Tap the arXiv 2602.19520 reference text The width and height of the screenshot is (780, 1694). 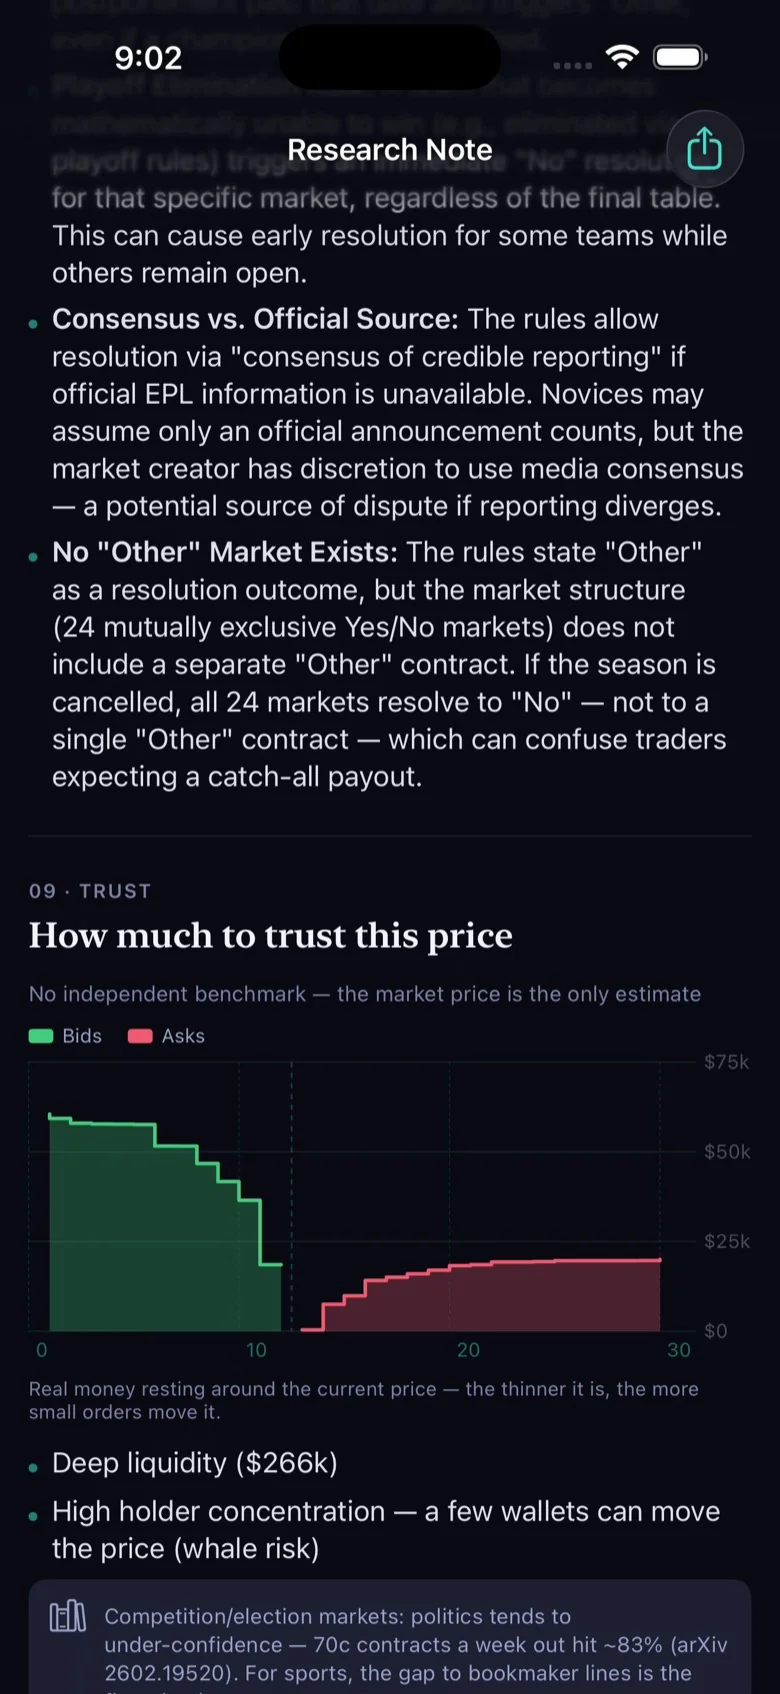[x=415, y=1659]
